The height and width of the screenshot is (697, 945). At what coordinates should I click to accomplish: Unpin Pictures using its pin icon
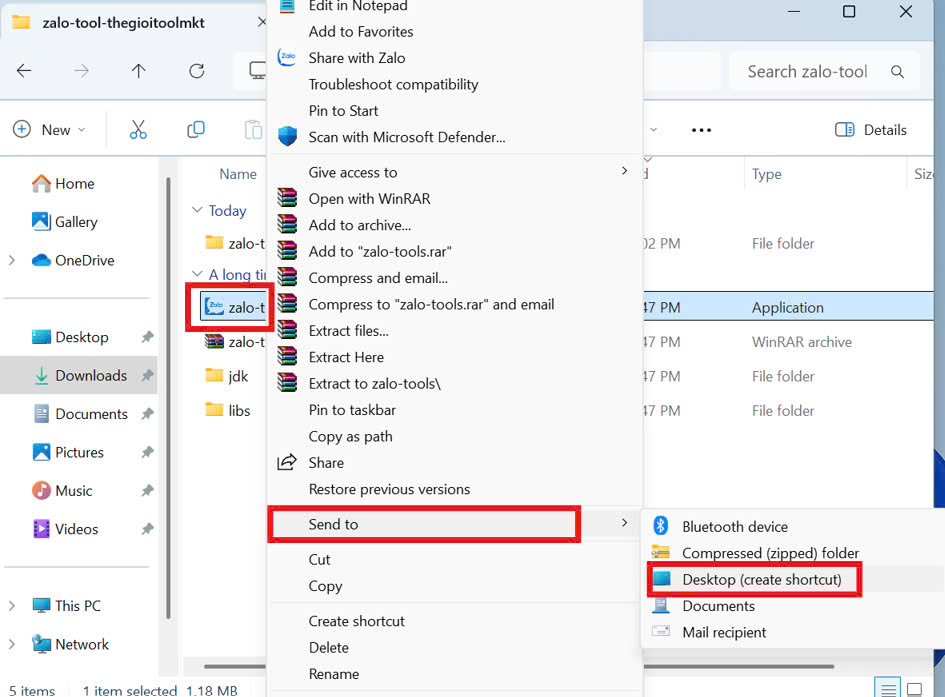(147, 452)
